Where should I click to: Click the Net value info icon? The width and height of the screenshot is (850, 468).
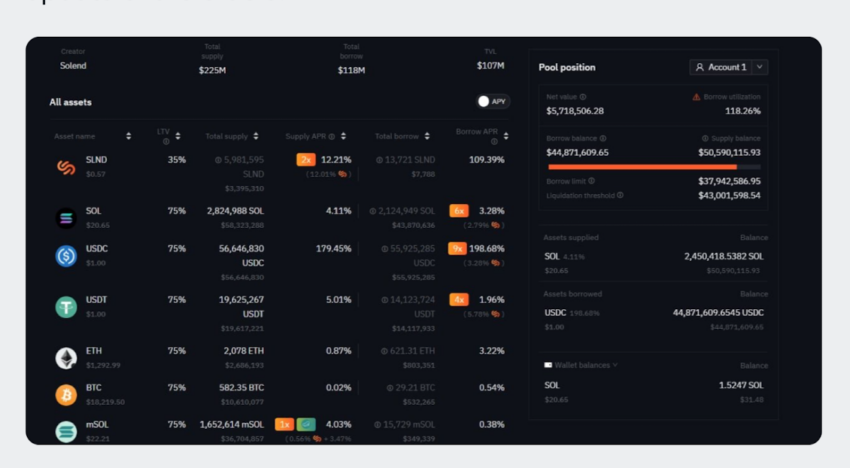(x=583, y=97)
